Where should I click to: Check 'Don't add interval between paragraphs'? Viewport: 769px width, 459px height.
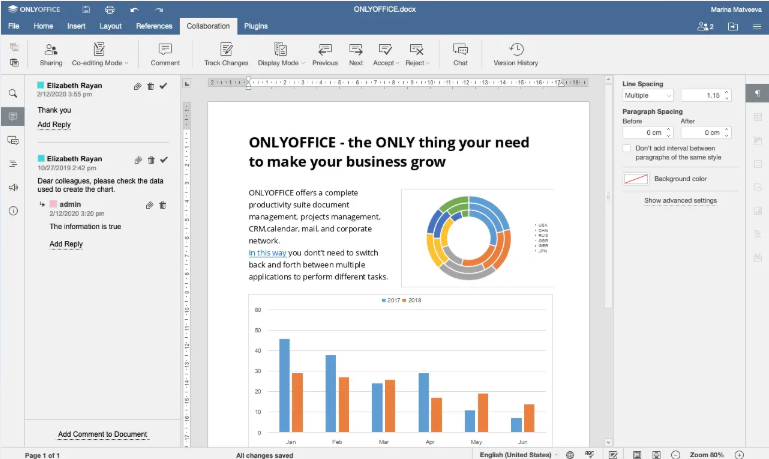(x=626, y=148)
